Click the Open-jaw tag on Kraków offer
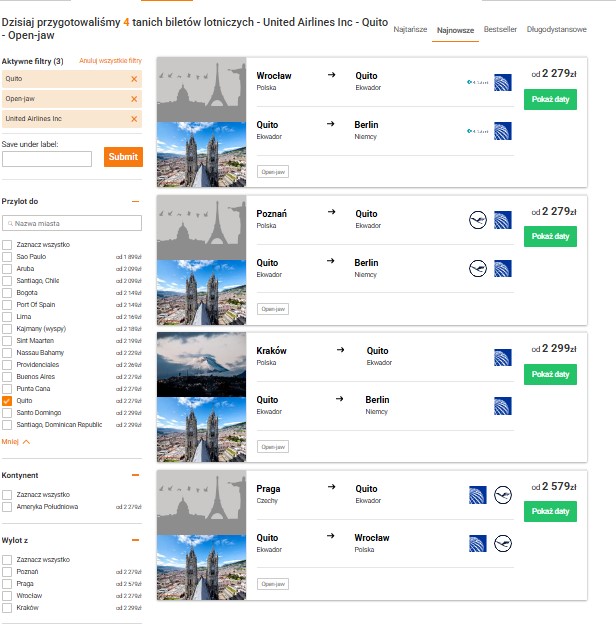Viewport: 616px width, 625px height. click(273, 447)
